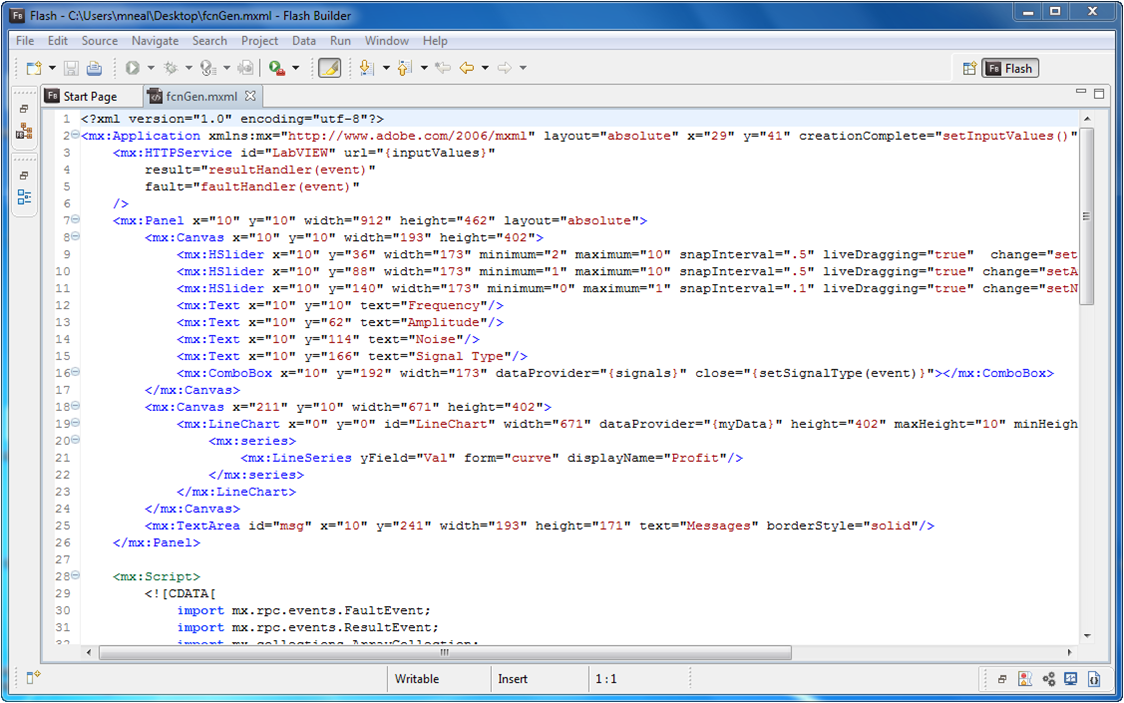Screen dimensions: 1124x703
Task: Collapse the mx:Script fold marker
Action: (x=75, y=576)
